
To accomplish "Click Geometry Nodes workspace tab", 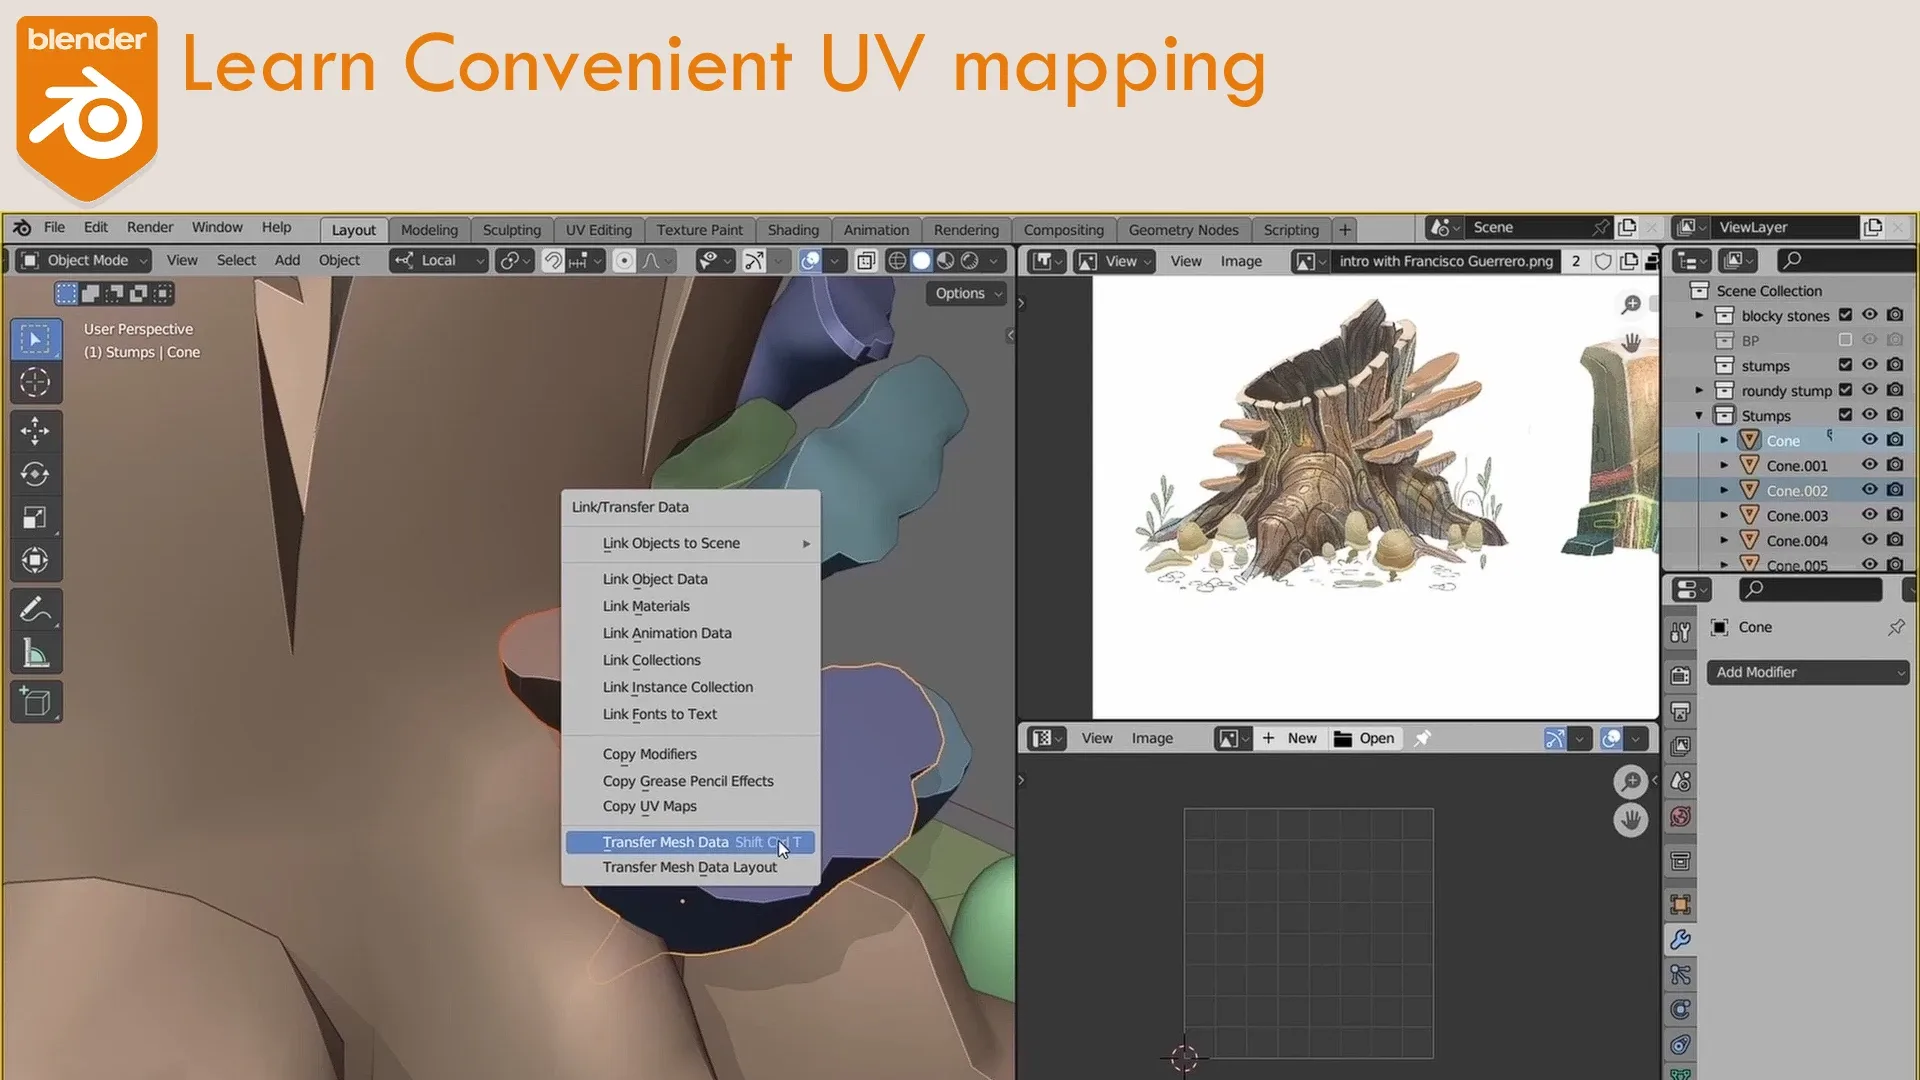I will coord(1183,228).
